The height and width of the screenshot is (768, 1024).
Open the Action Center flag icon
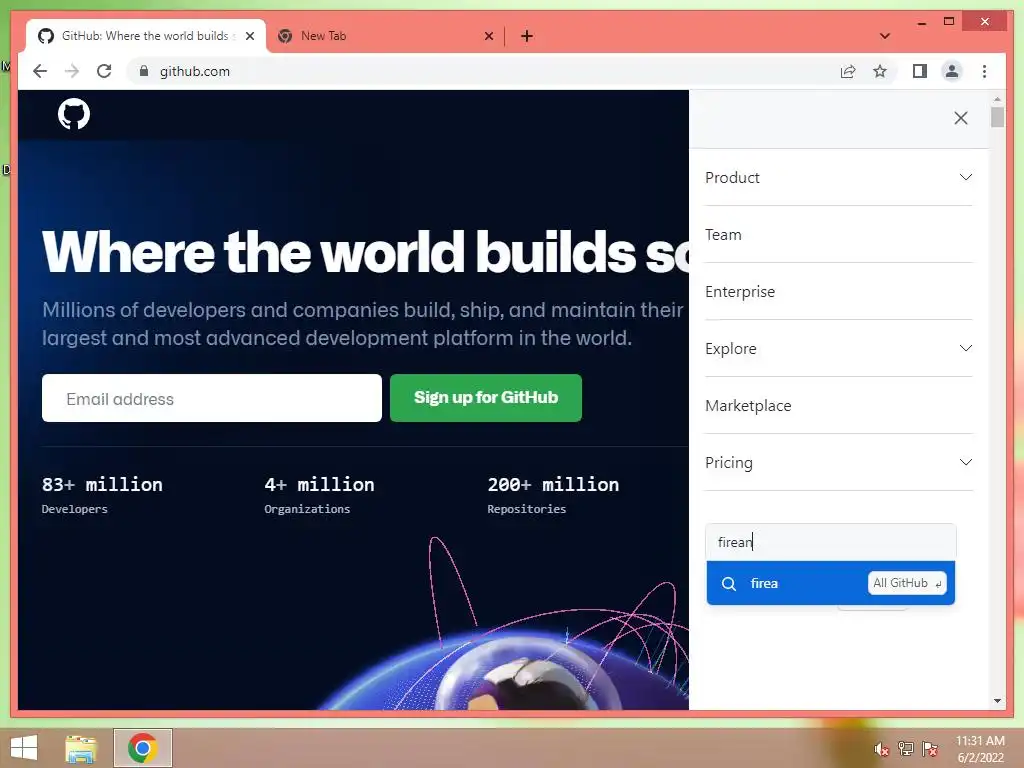click(x=930, y=748)
